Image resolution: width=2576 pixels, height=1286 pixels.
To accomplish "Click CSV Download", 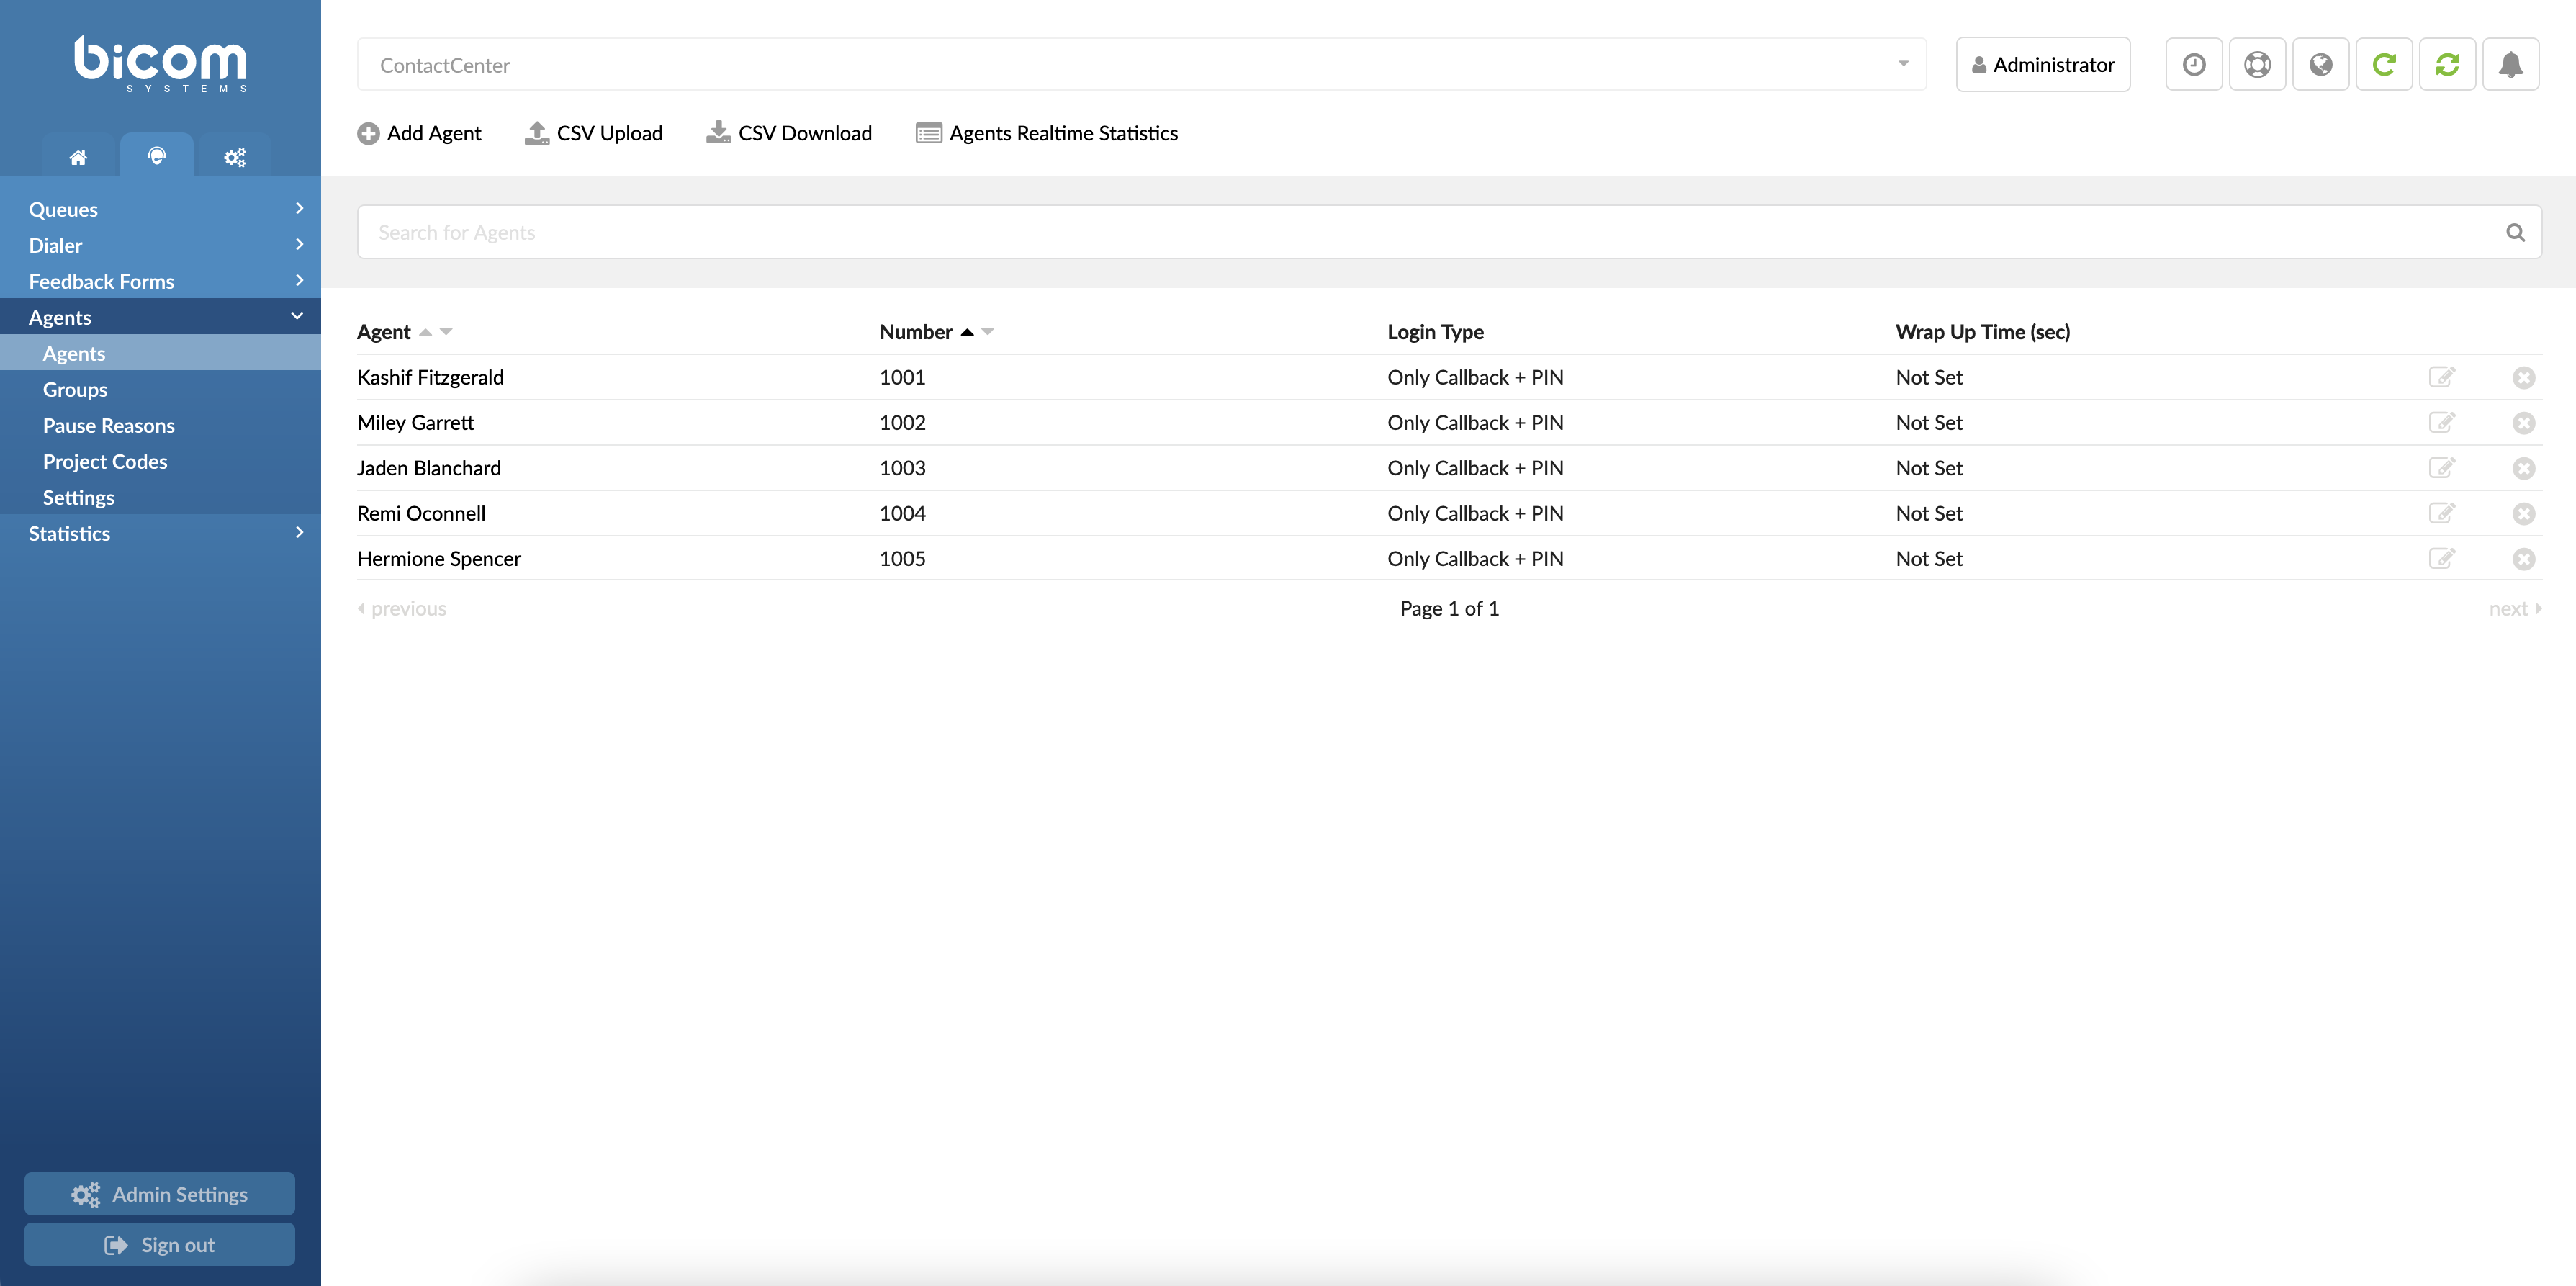I will click(789, 133).
